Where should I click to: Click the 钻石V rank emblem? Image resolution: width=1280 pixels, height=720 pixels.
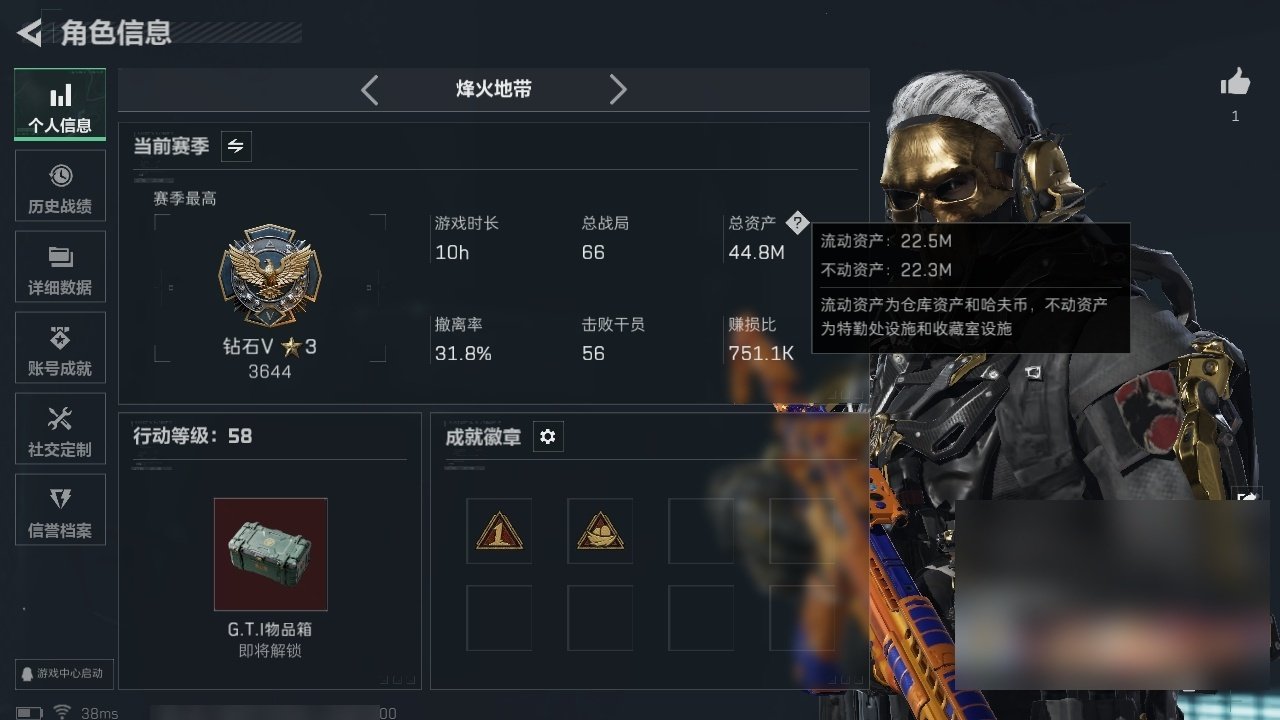tap(270, 275)
